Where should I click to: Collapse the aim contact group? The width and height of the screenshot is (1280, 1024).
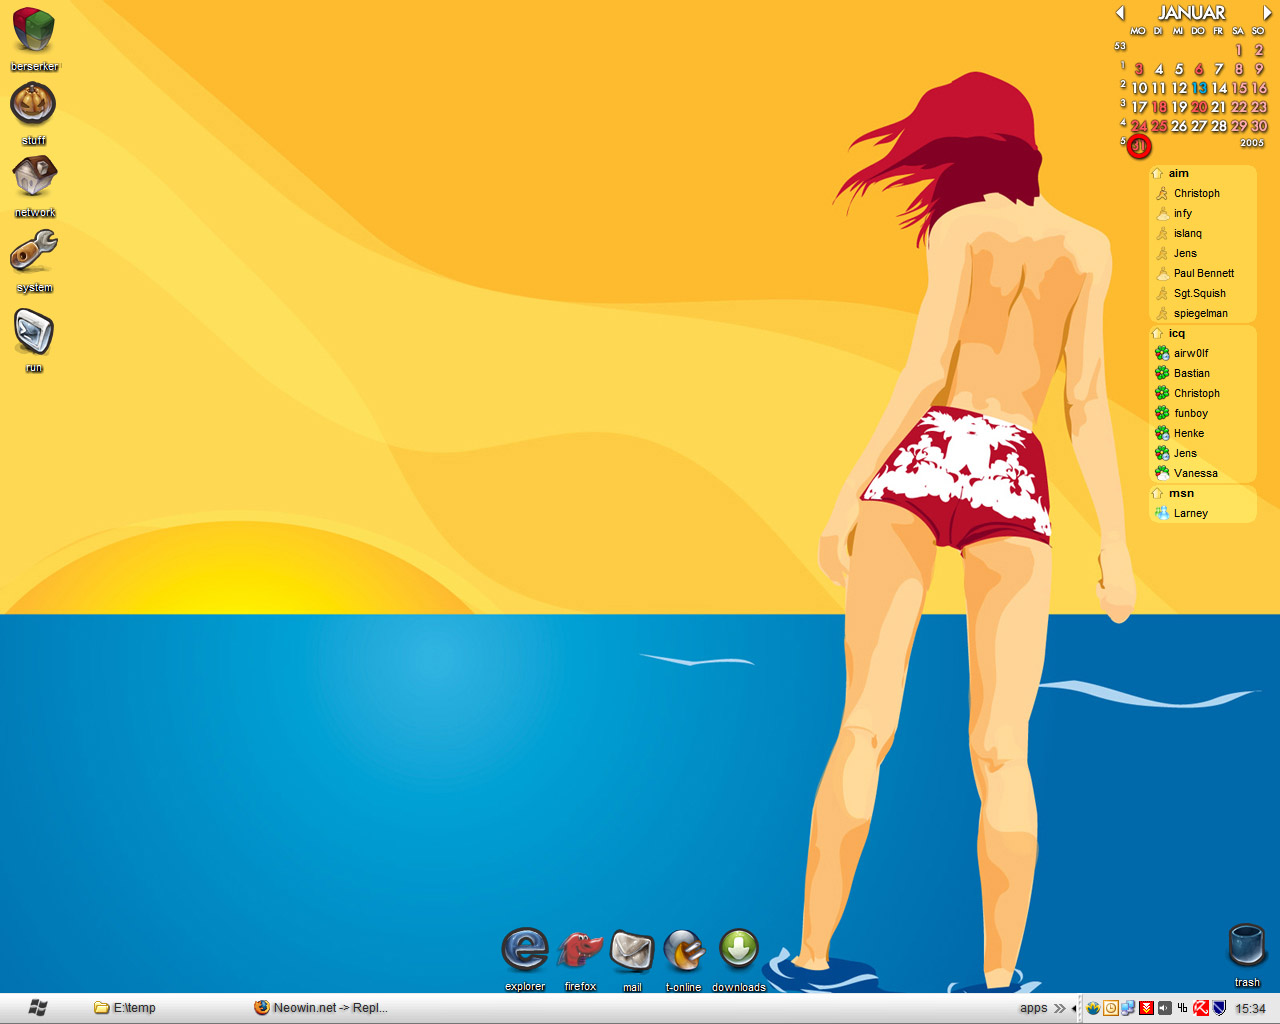tap(1157, 174)
